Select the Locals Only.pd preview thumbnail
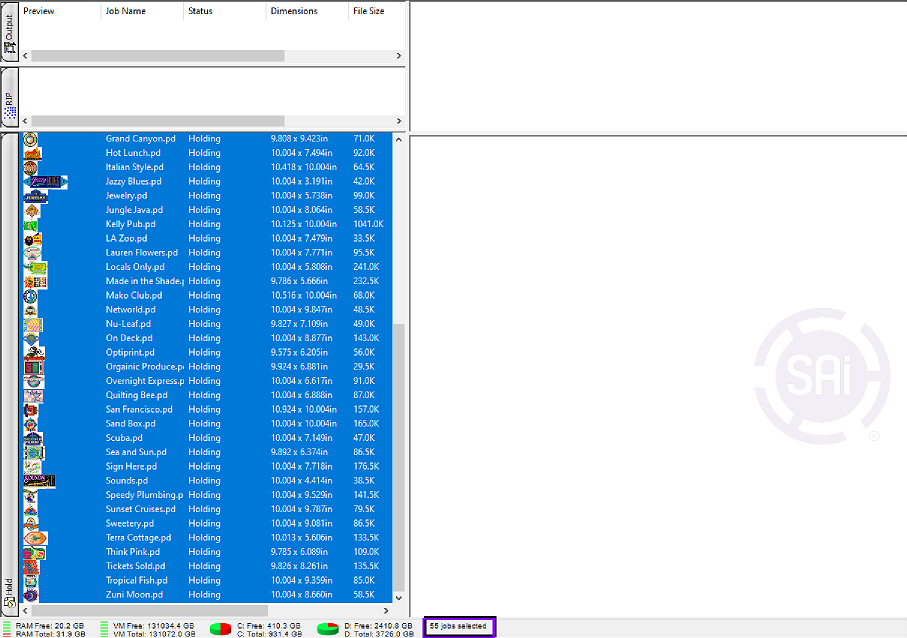 point(35,267)
